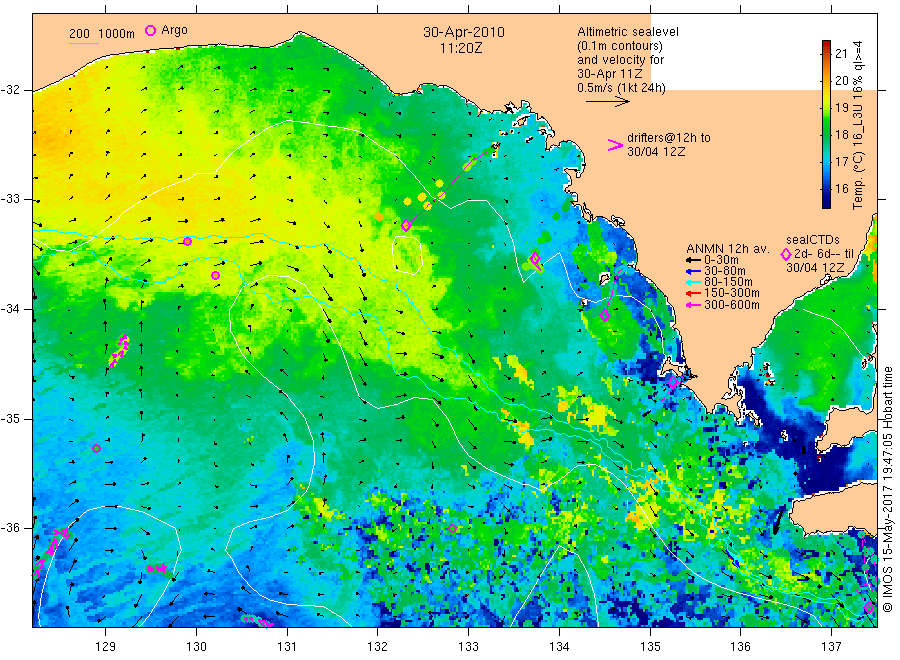Screen dimensions: 900x660
Task: Select seal CTD diamond near 135.2°E, 34.7°S
Action: click(x=673, y=382)
